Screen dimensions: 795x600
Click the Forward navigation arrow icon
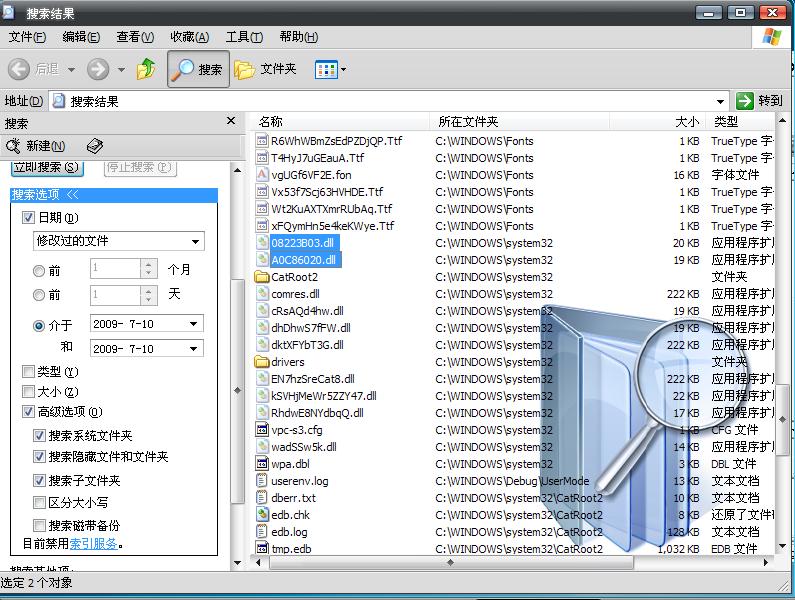pyautogui.click(x=98, y=69)
